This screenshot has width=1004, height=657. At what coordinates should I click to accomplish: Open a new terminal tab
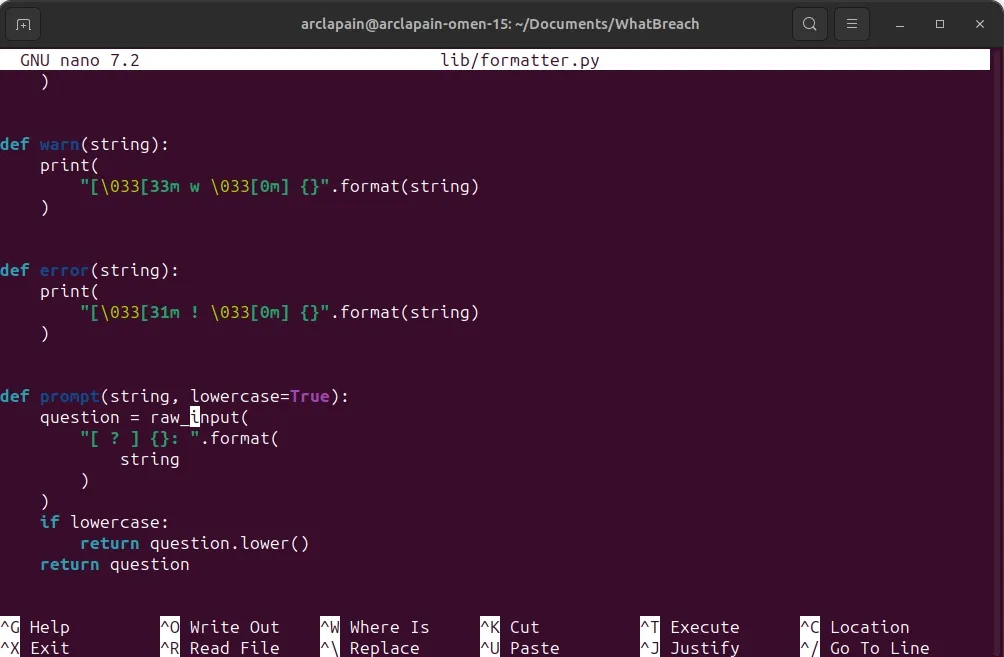click(22, 23)
